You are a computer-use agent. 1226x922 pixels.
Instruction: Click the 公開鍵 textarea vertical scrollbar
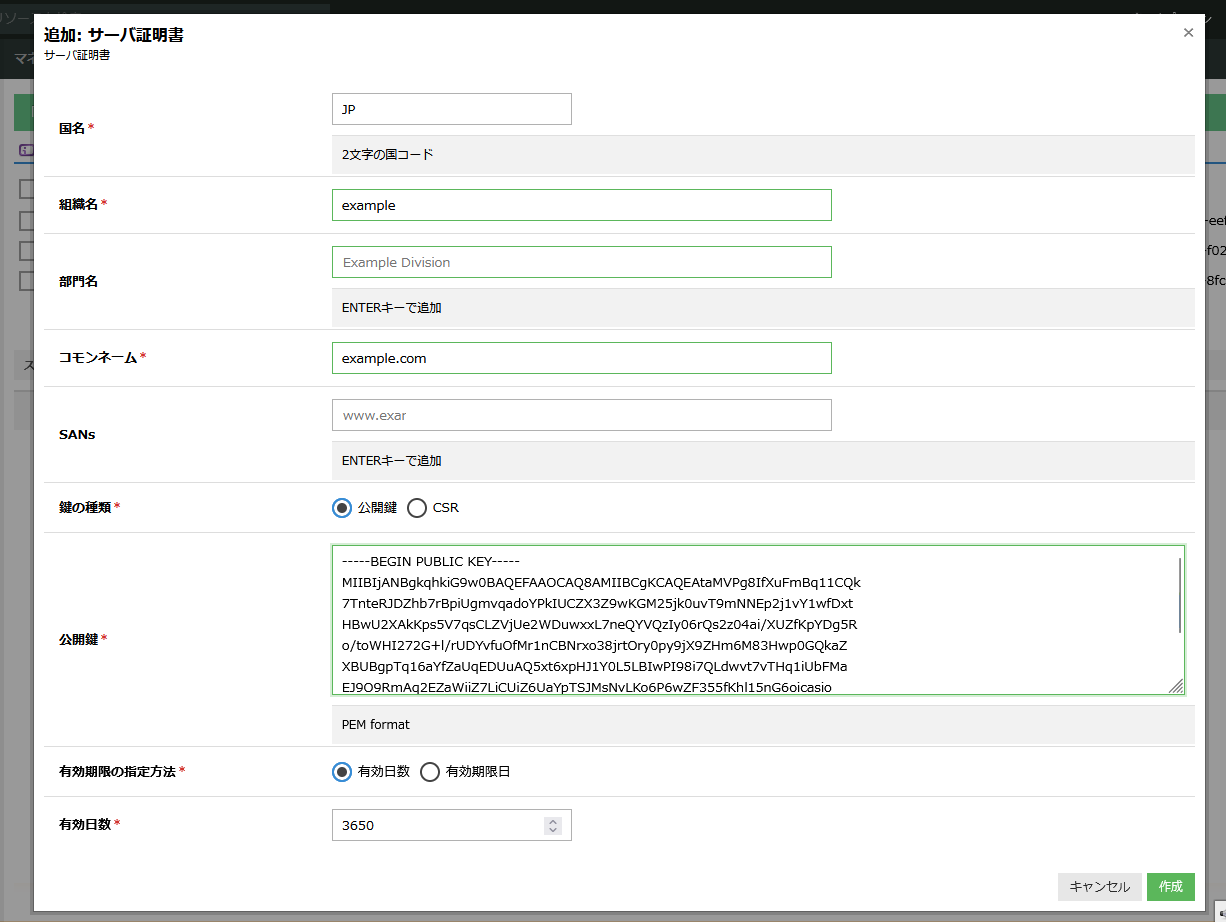tap(1180, 595)
